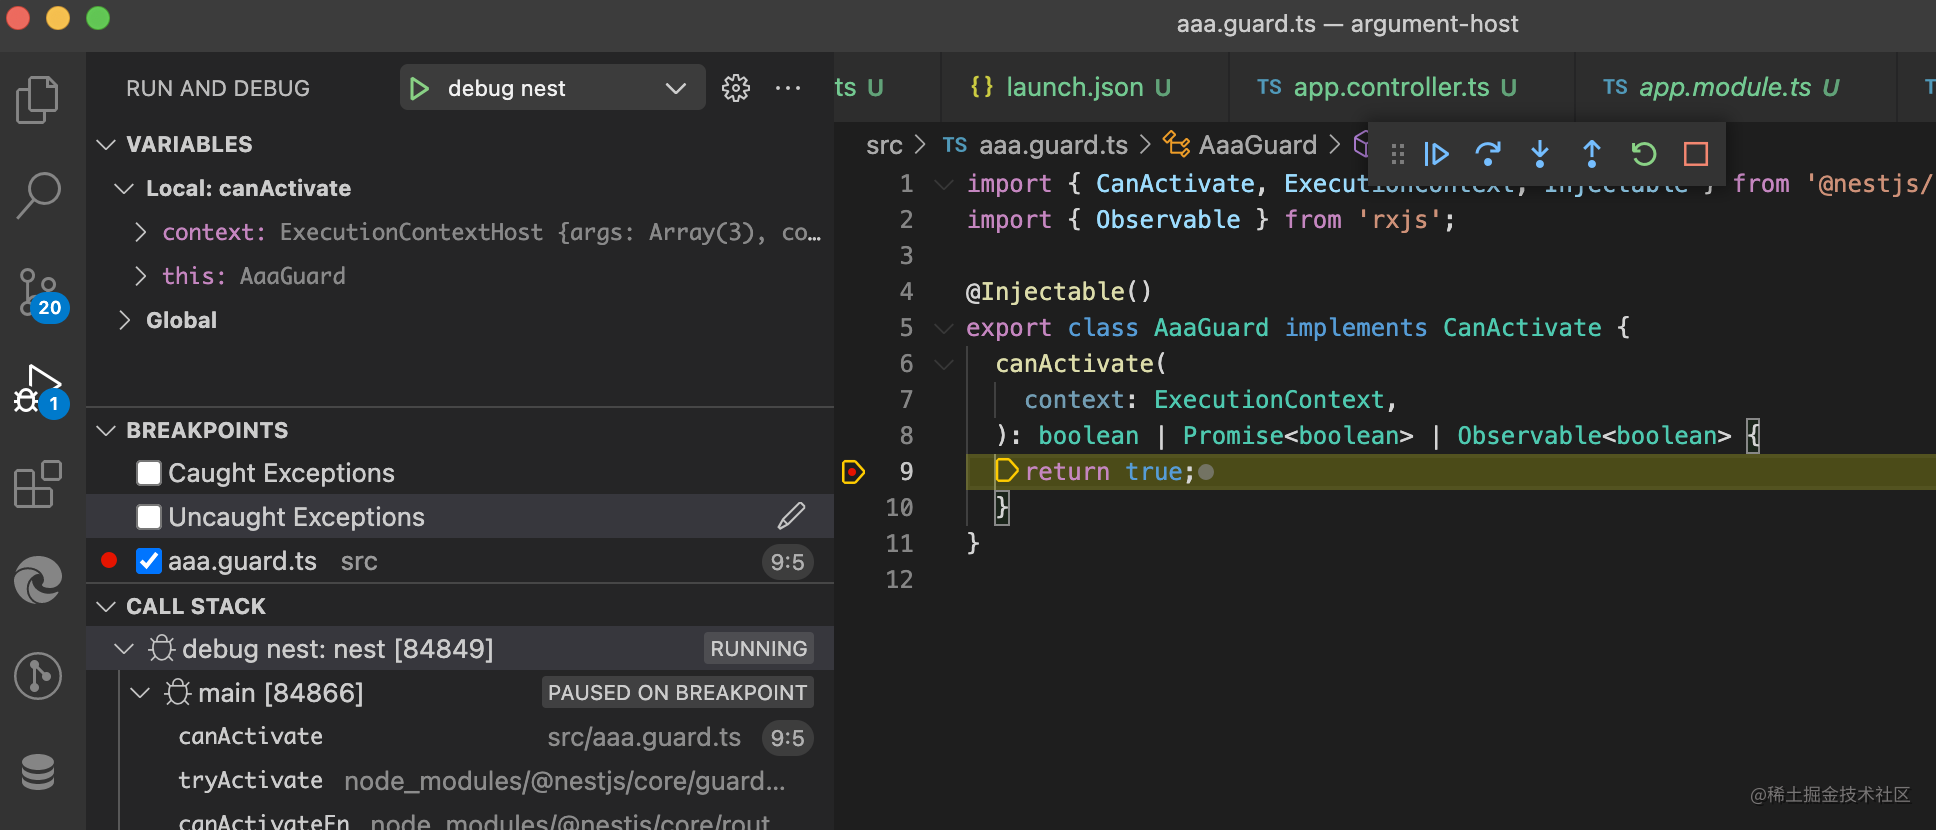Disable the aaa.guard.ts breakpoint checkbox
Image resolution: width=1936 pixels, height=830 pixels.
pos(149,561)
